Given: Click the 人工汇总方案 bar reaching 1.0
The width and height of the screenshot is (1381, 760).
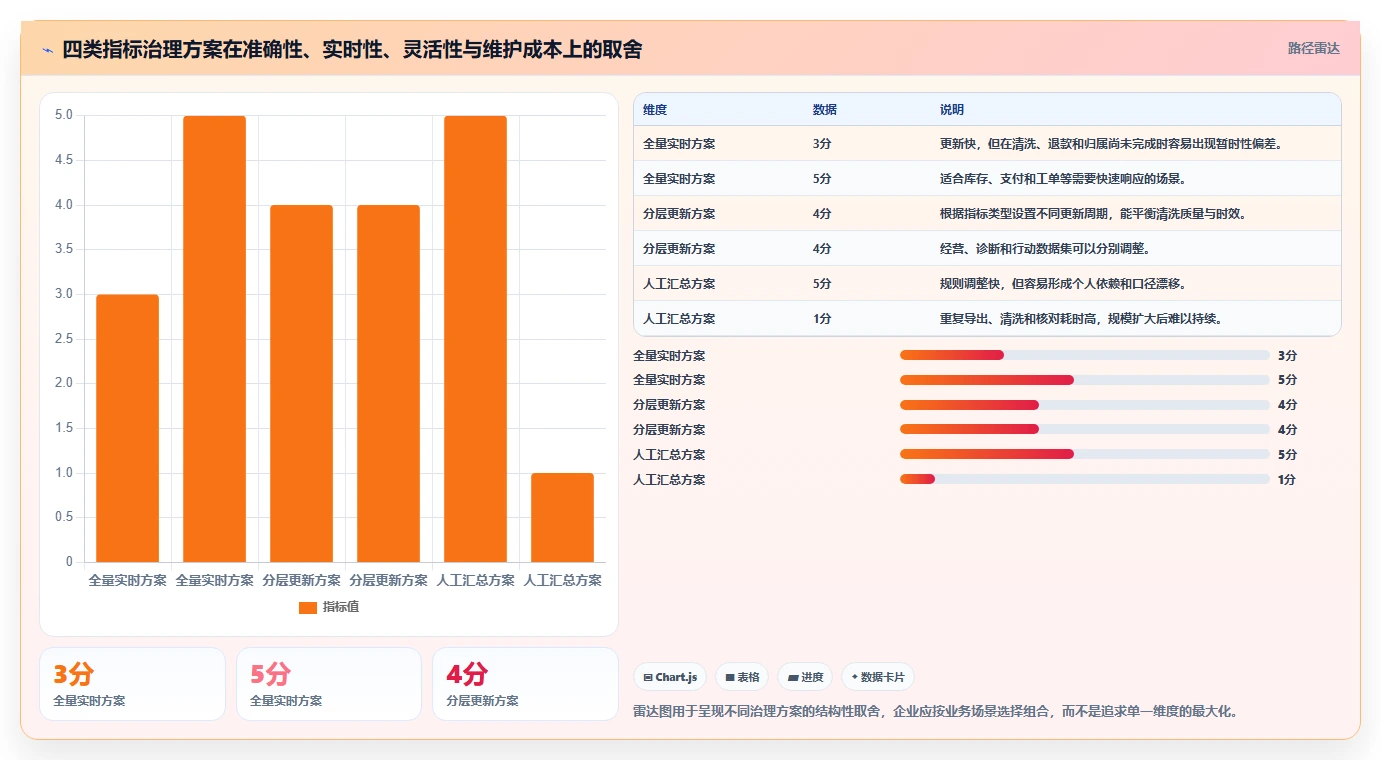Looking at the screenshot, I should coord(562,518).
